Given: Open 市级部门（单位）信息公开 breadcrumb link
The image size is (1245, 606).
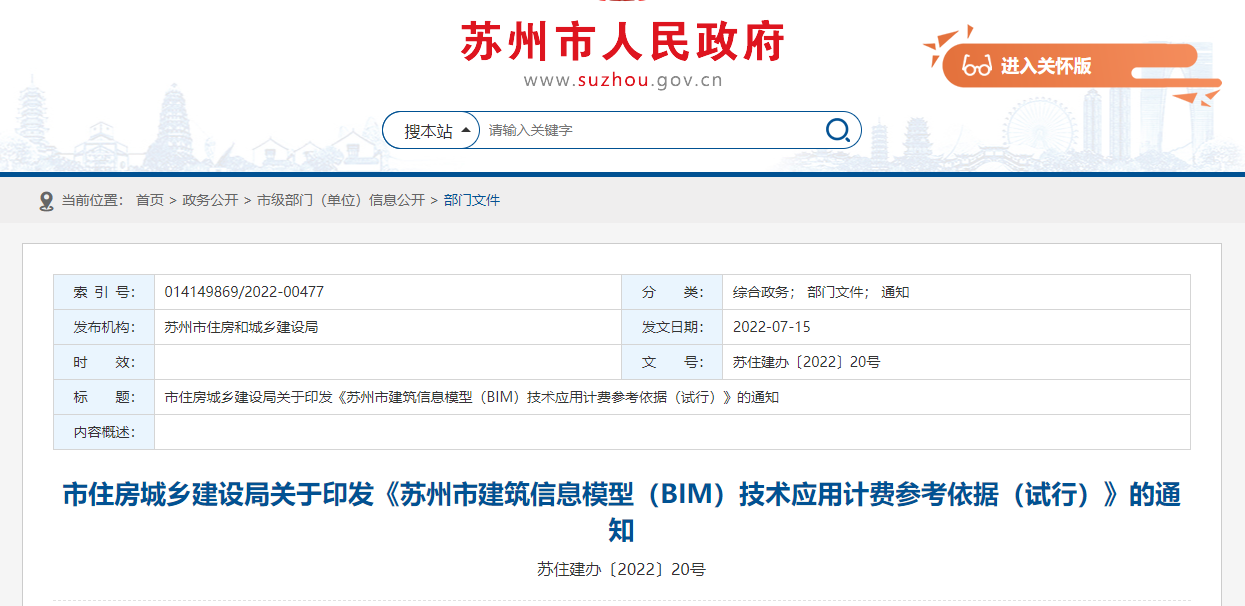Looking at the screenshot, I should coord(341,200).
